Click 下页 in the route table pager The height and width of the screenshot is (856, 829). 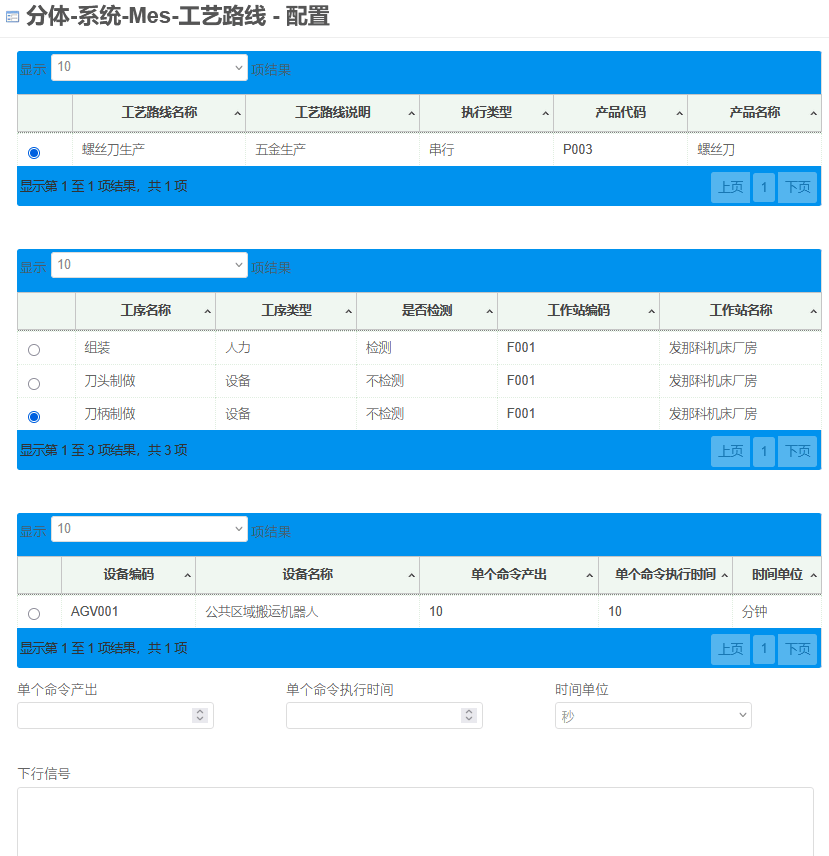pyautogui.click(x=797, y=188)
